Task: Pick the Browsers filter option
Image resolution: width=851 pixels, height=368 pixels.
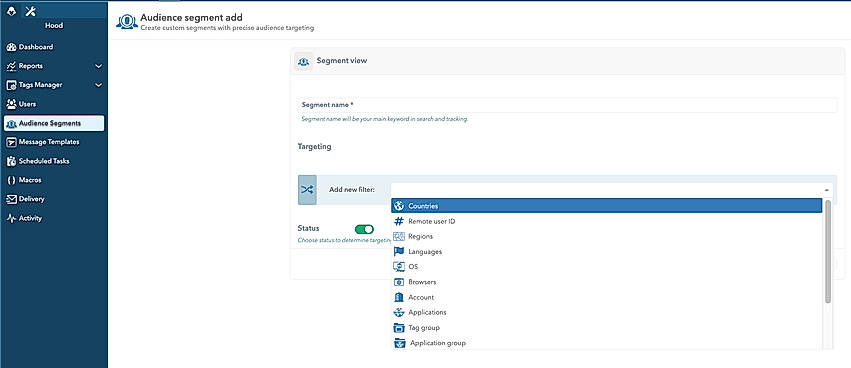Action: (607, 282)
